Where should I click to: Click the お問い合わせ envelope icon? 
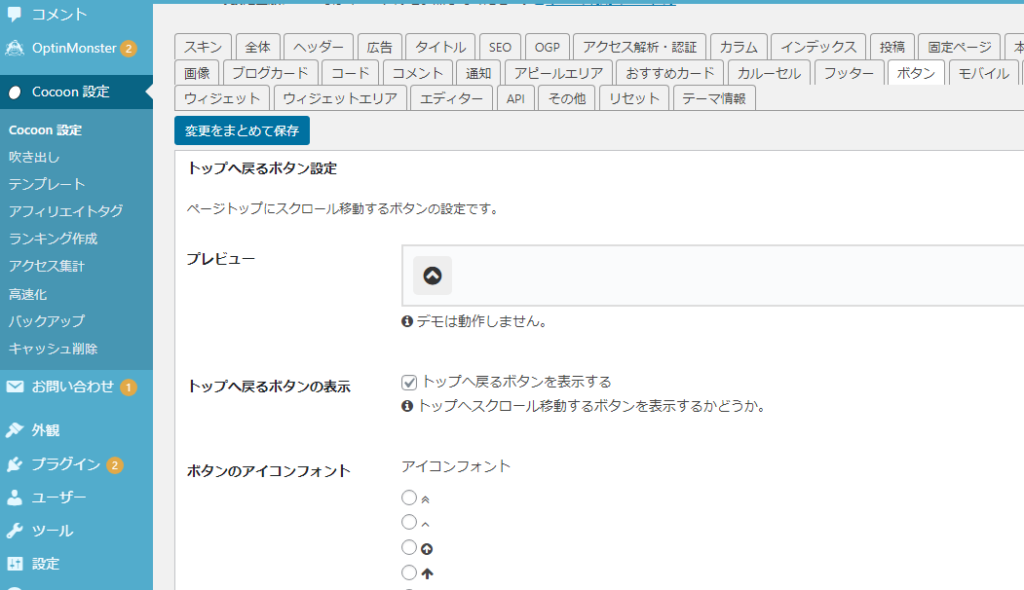pos(14,387)
